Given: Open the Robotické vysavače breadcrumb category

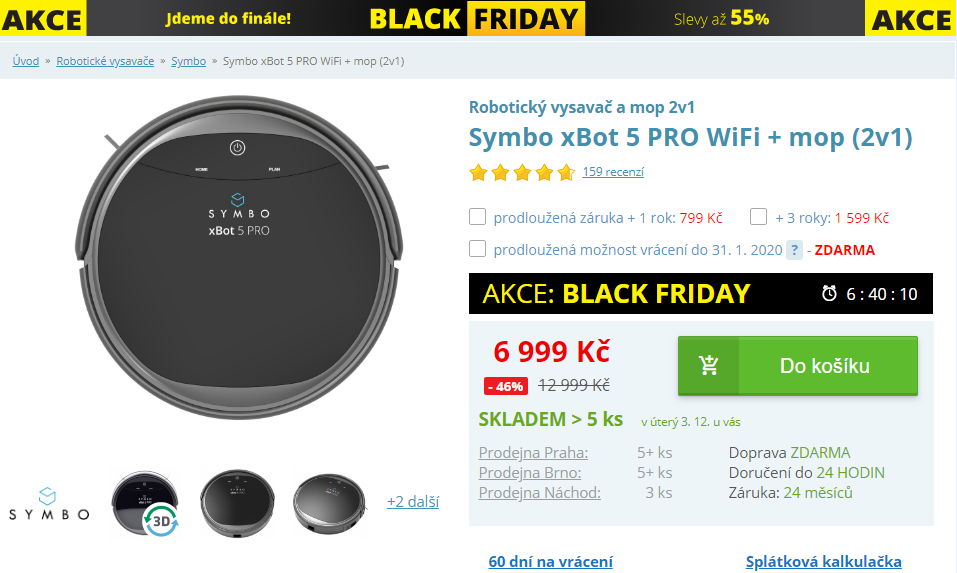Looking at the screenshot, I should coord(105,61).
